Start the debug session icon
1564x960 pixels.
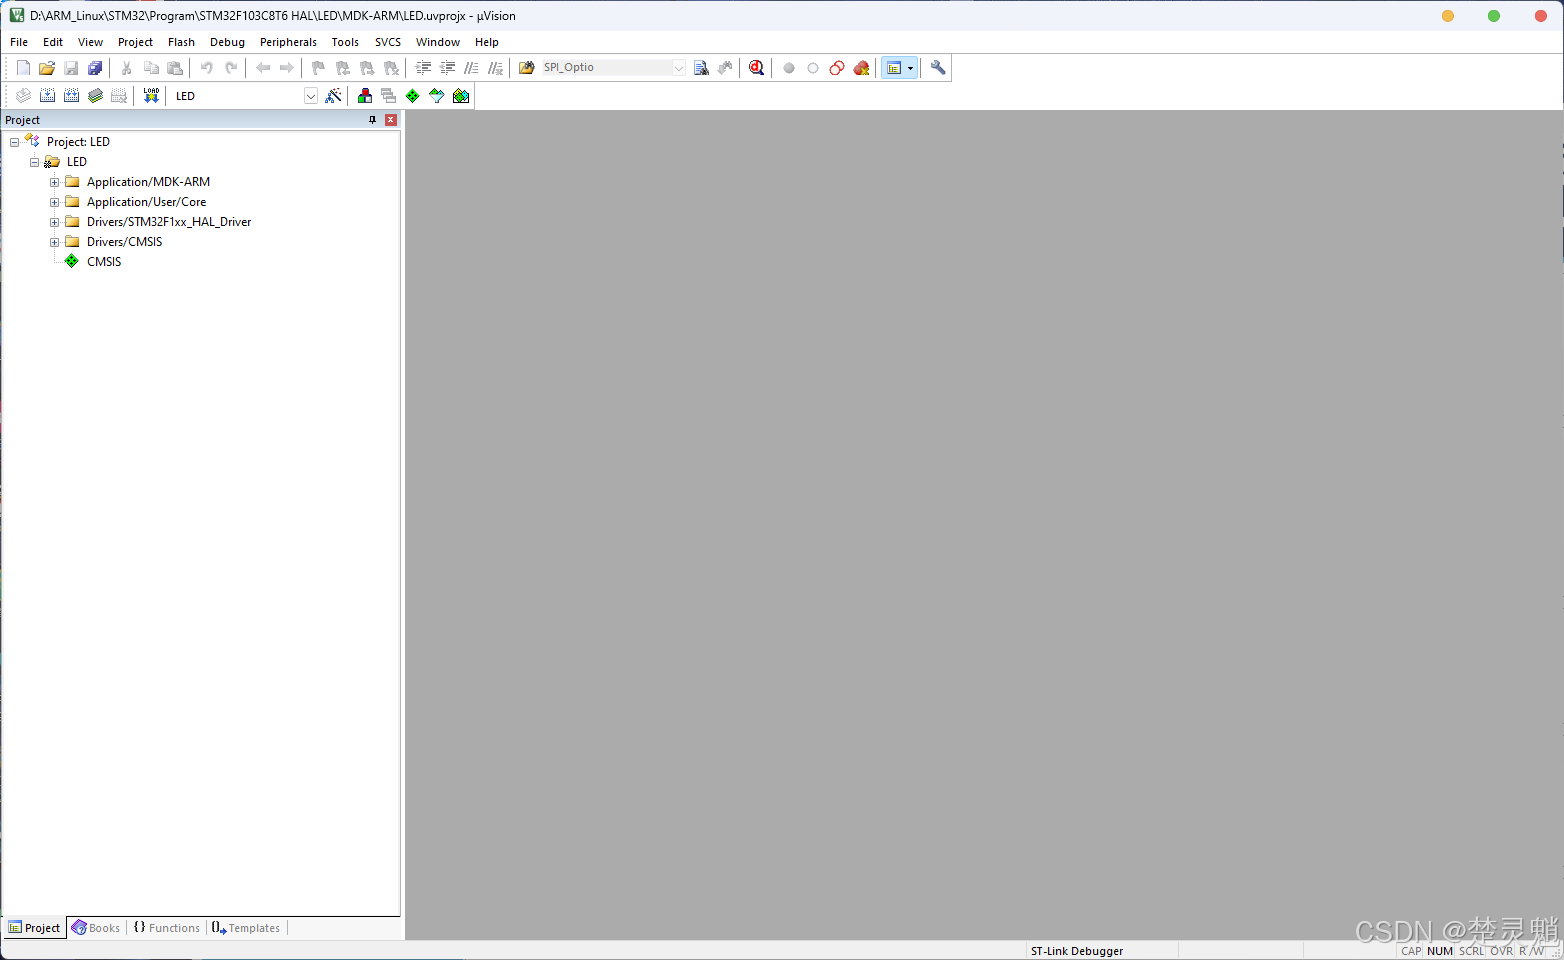(x=757, y=68)
